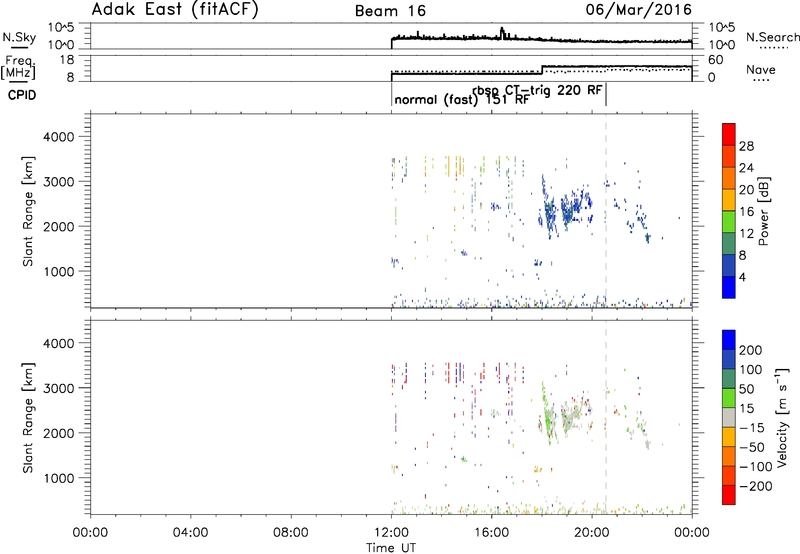This screenshot has width=800, height=554.
Task: Click the '20:00' time tick label
Action: point(591,533)
